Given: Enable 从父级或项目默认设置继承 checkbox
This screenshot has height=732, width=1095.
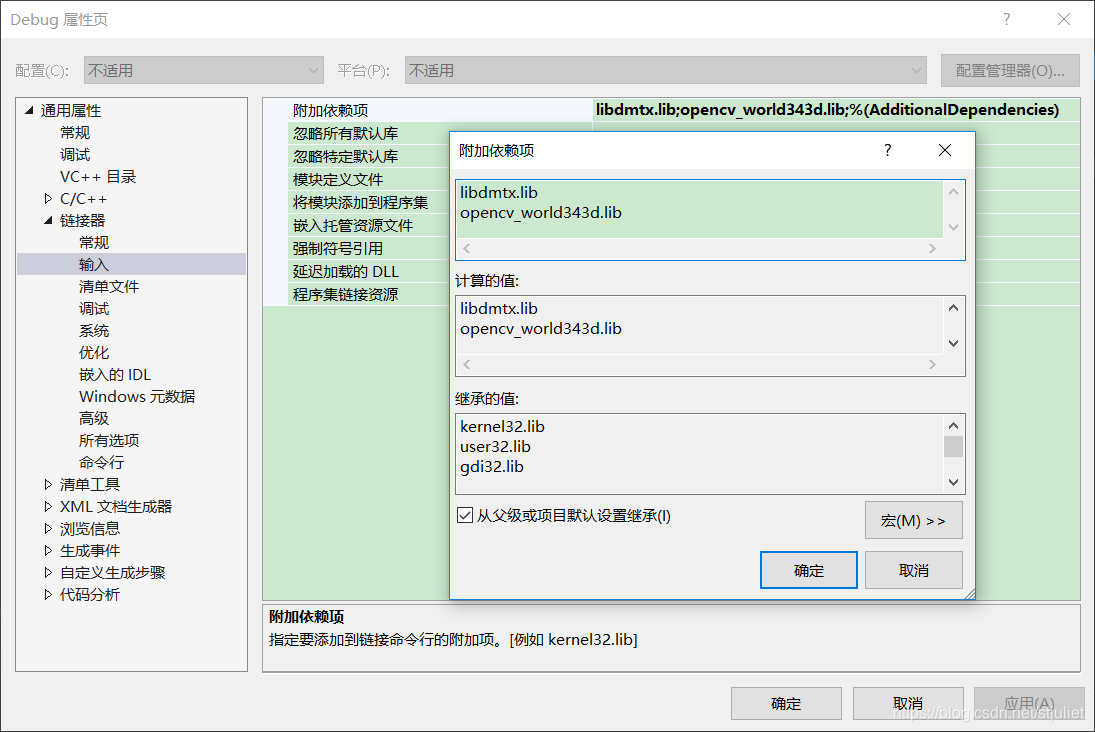Looking at the screenshot, I should (x=466, y=515).
